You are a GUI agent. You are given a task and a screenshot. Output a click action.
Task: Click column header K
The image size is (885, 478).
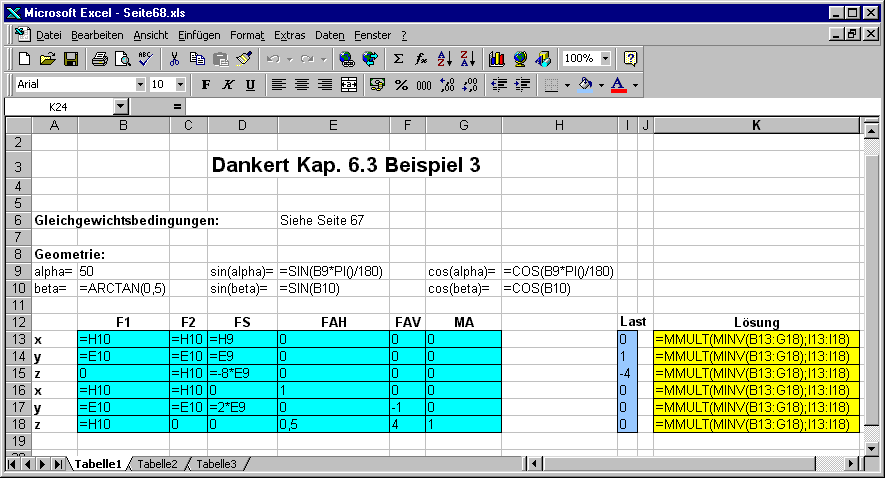(756, 124)
